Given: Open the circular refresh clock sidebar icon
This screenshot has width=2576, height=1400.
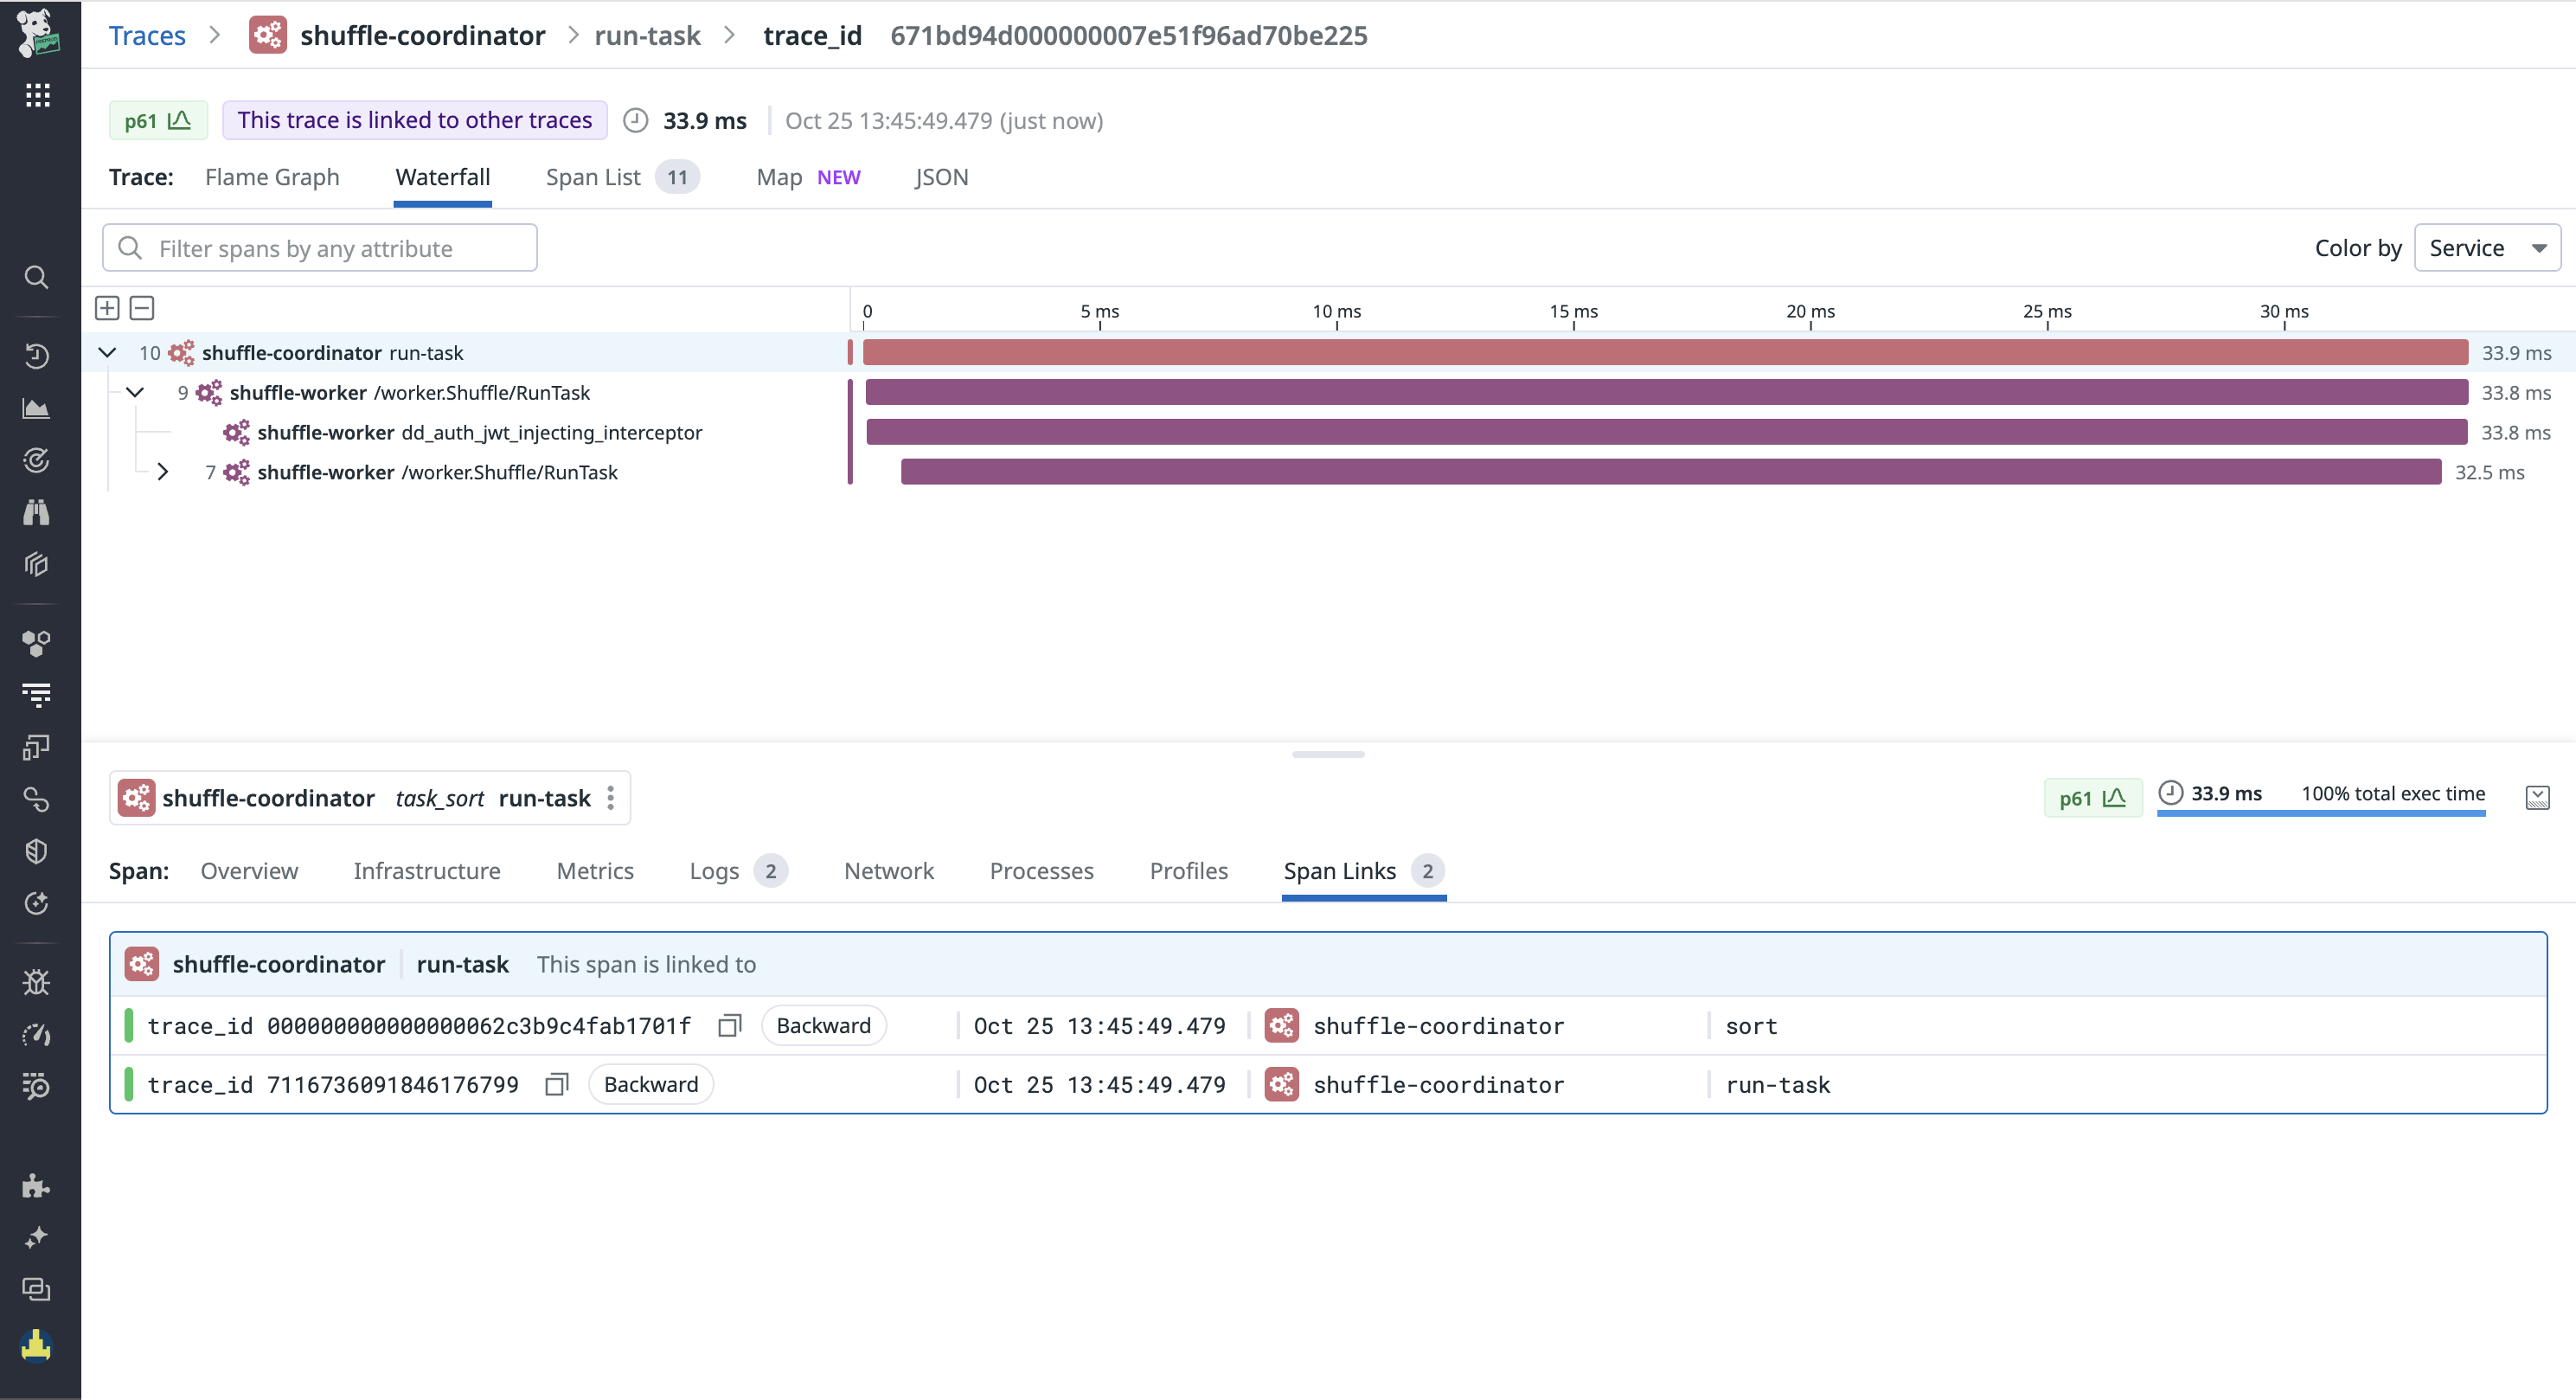Looking at the screenshot, I should (x=37, y=903).
